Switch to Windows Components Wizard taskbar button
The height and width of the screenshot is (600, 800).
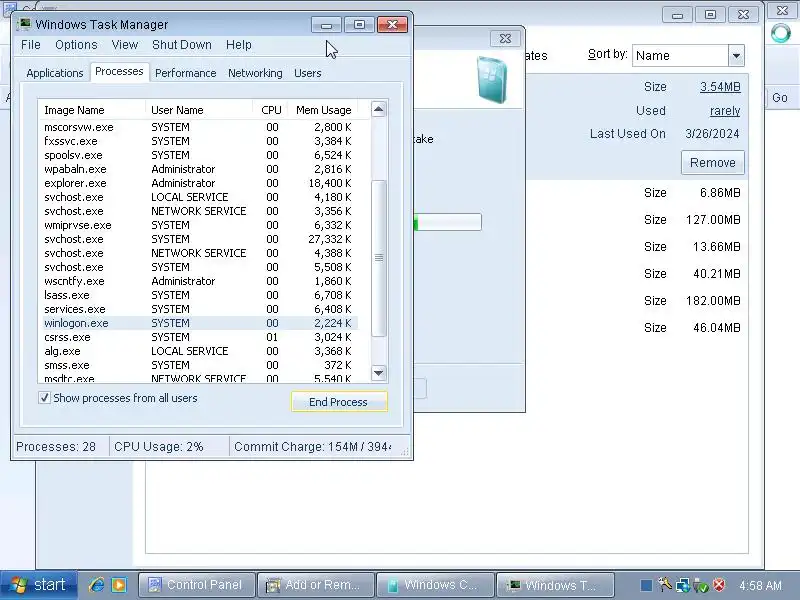[x=435, y=585]
